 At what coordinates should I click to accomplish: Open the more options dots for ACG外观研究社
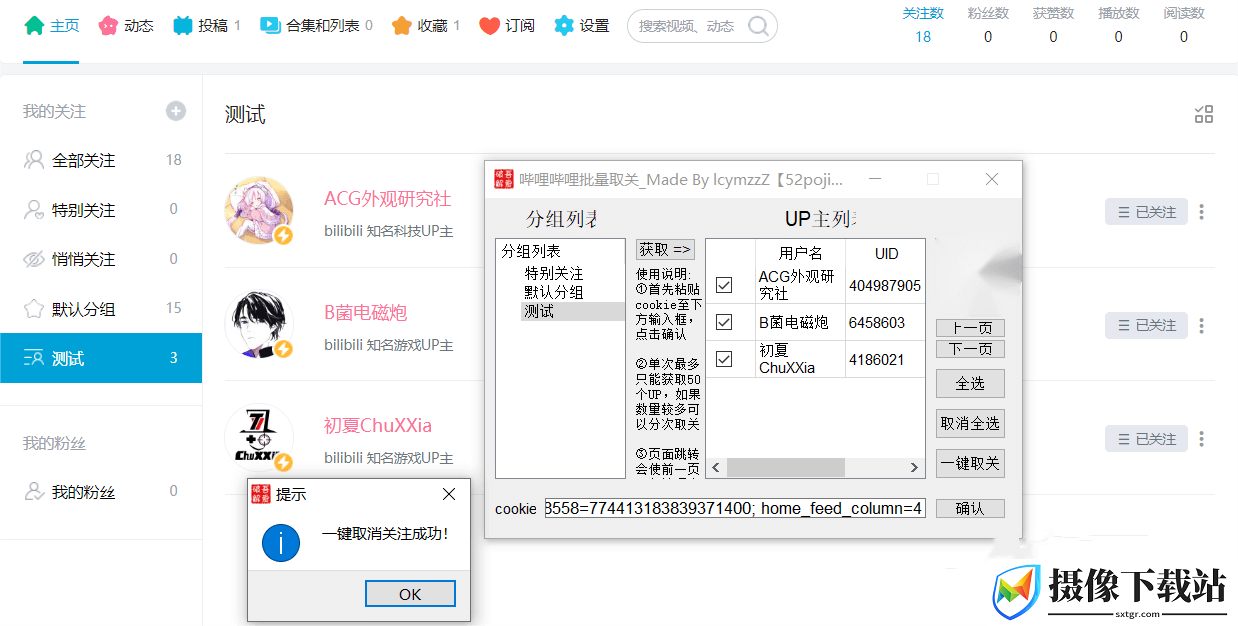1202,212
